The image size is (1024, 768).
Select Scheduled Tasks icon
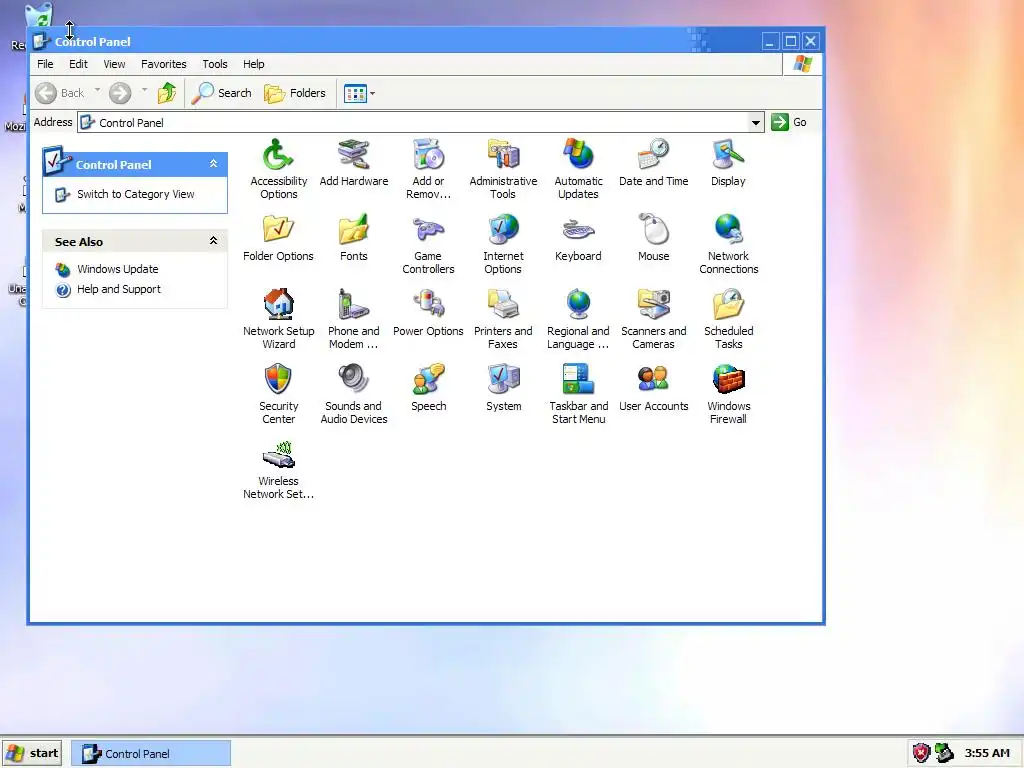click(x=728, y=319)
